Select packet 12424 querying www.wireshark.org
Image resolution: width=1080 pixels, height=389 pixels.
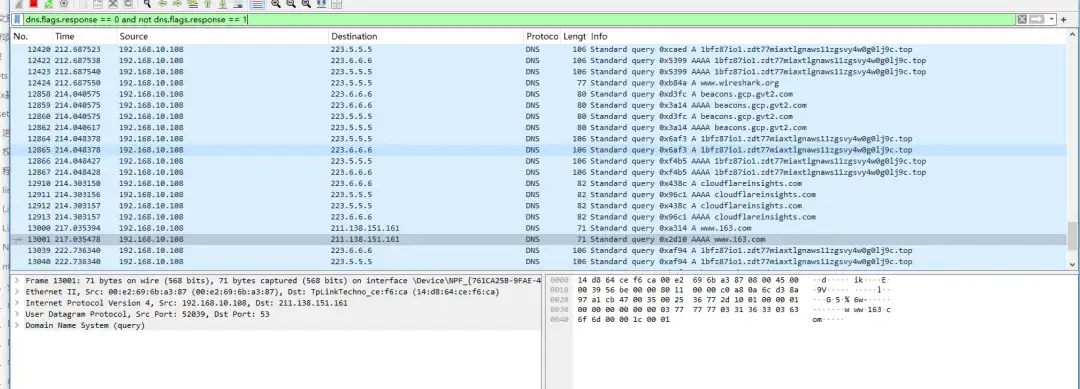pyautogui.click(x=539, y=83)
